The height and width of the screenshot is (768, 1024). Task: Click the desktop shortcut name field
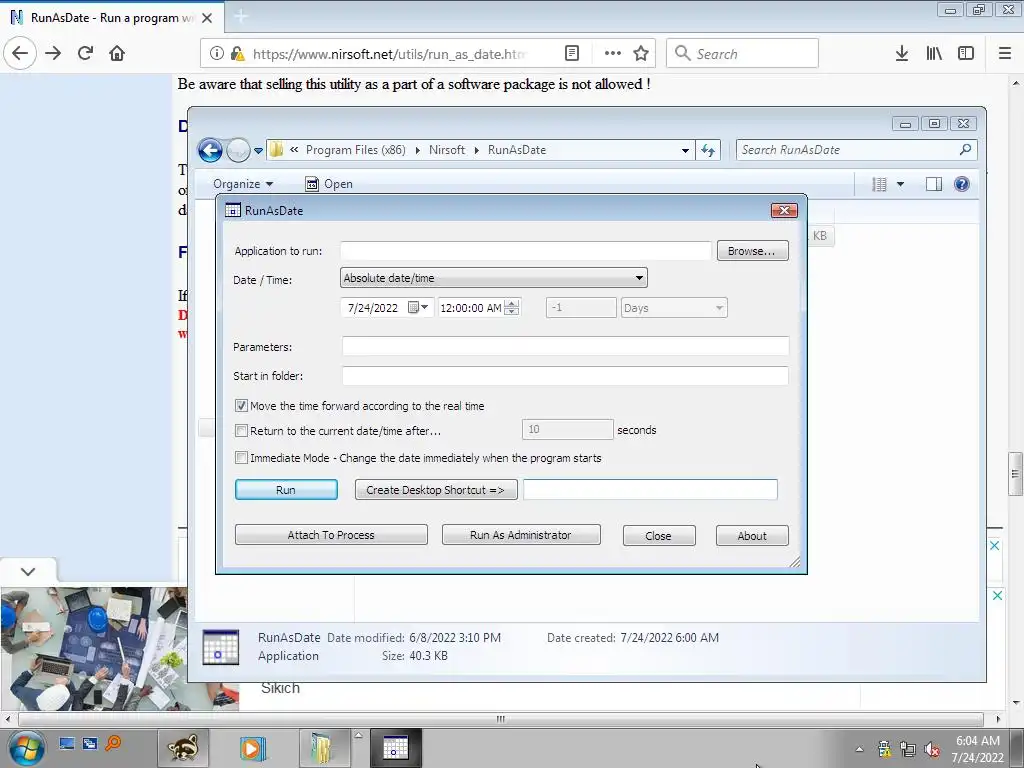(x=650, y=490)
